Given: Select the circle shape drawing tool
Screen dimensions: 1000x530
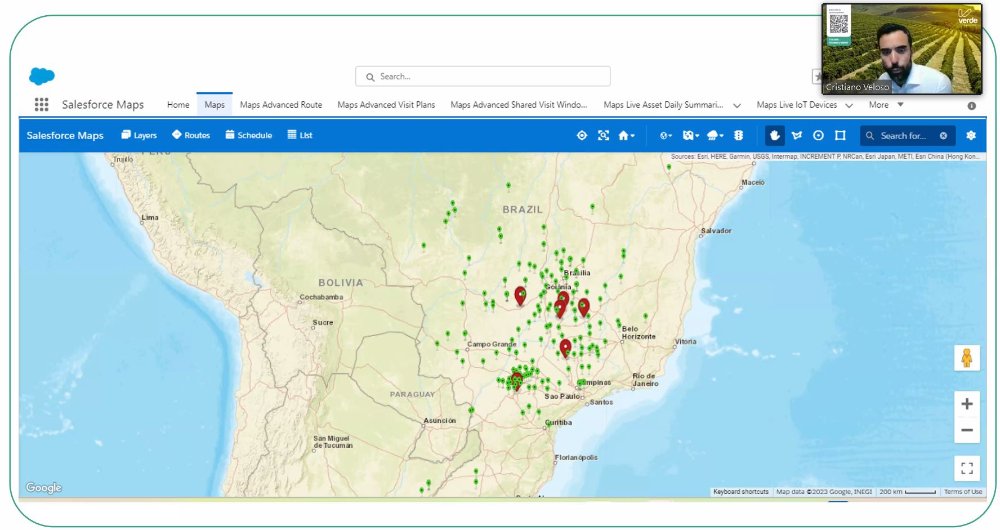Looking at the screenshot, I should [x=818, y=135].
